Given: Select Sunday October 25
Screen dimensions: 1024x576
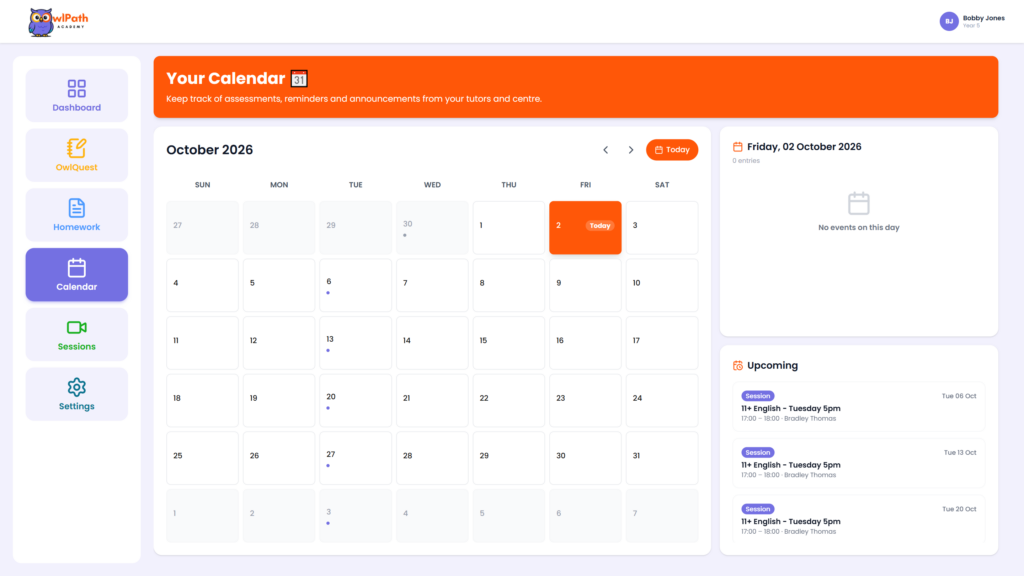Looking at the screenshot, I should [202, 458].
